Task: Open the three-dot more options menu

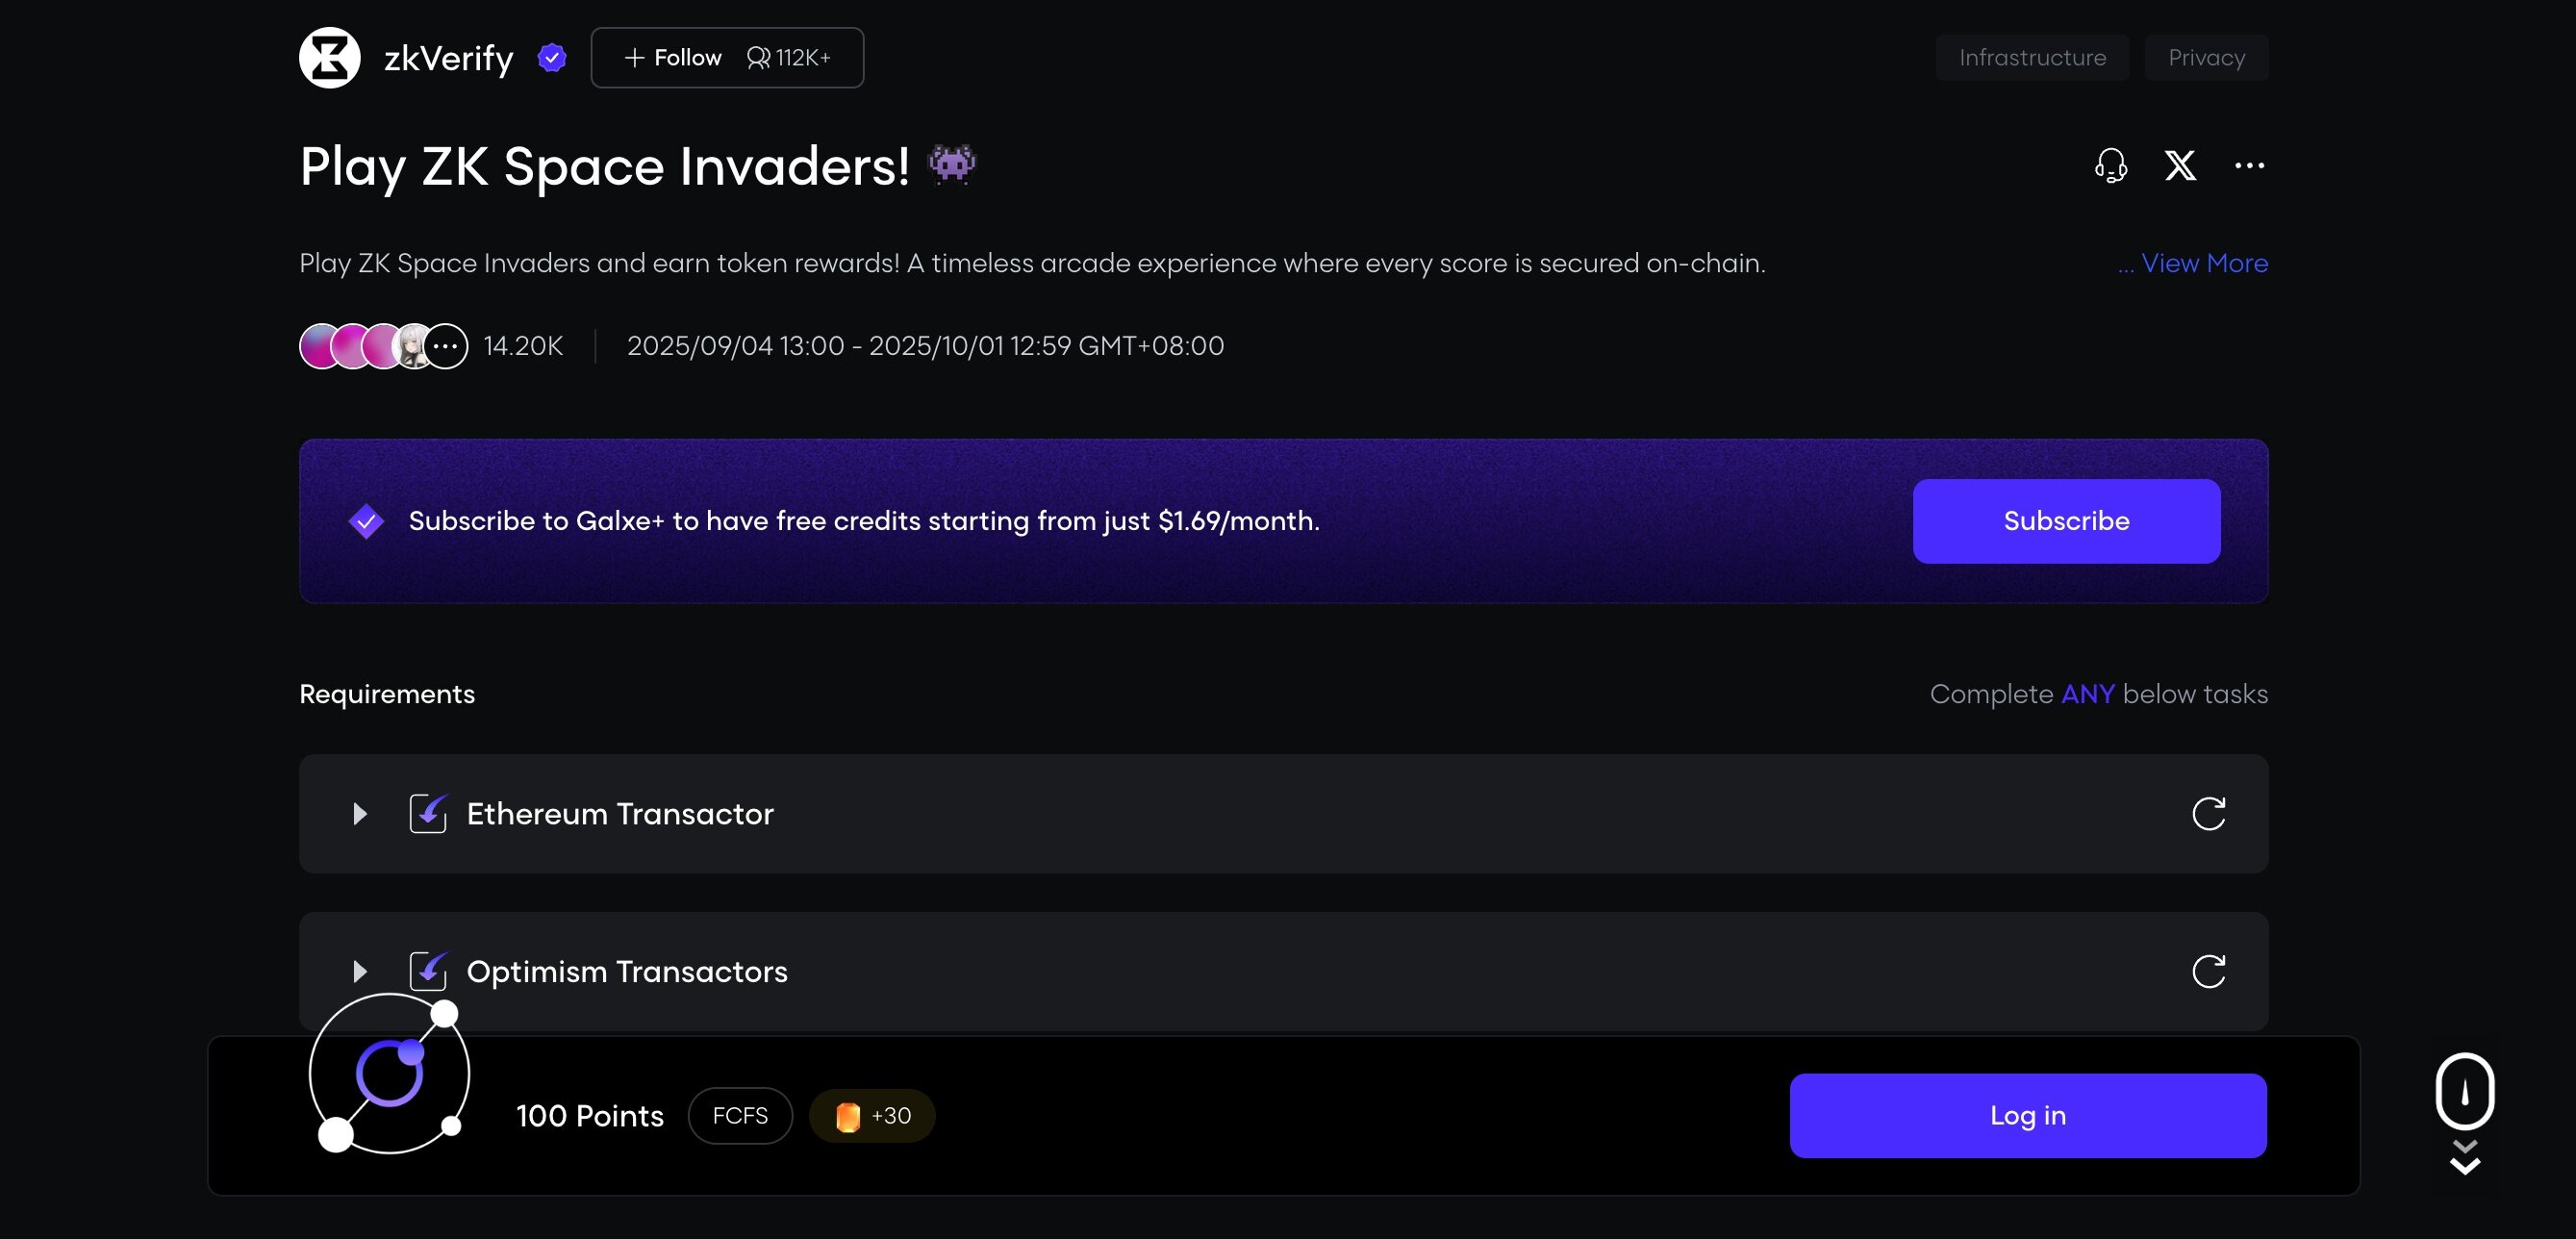Action: [2250, 165]
